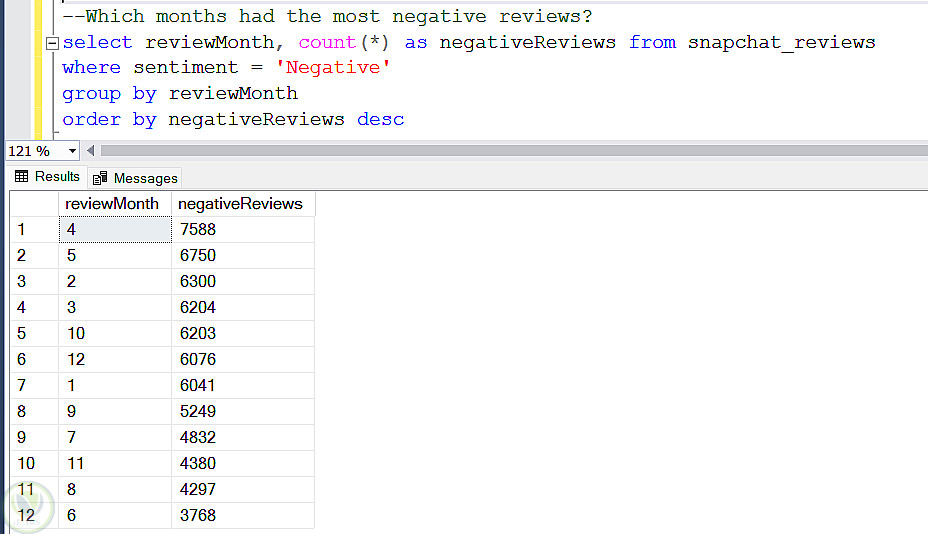The image size is (928, 534).
Task: Click the 'group by' keyword in query
Action: pyautogui.click(x=109, y=94)
